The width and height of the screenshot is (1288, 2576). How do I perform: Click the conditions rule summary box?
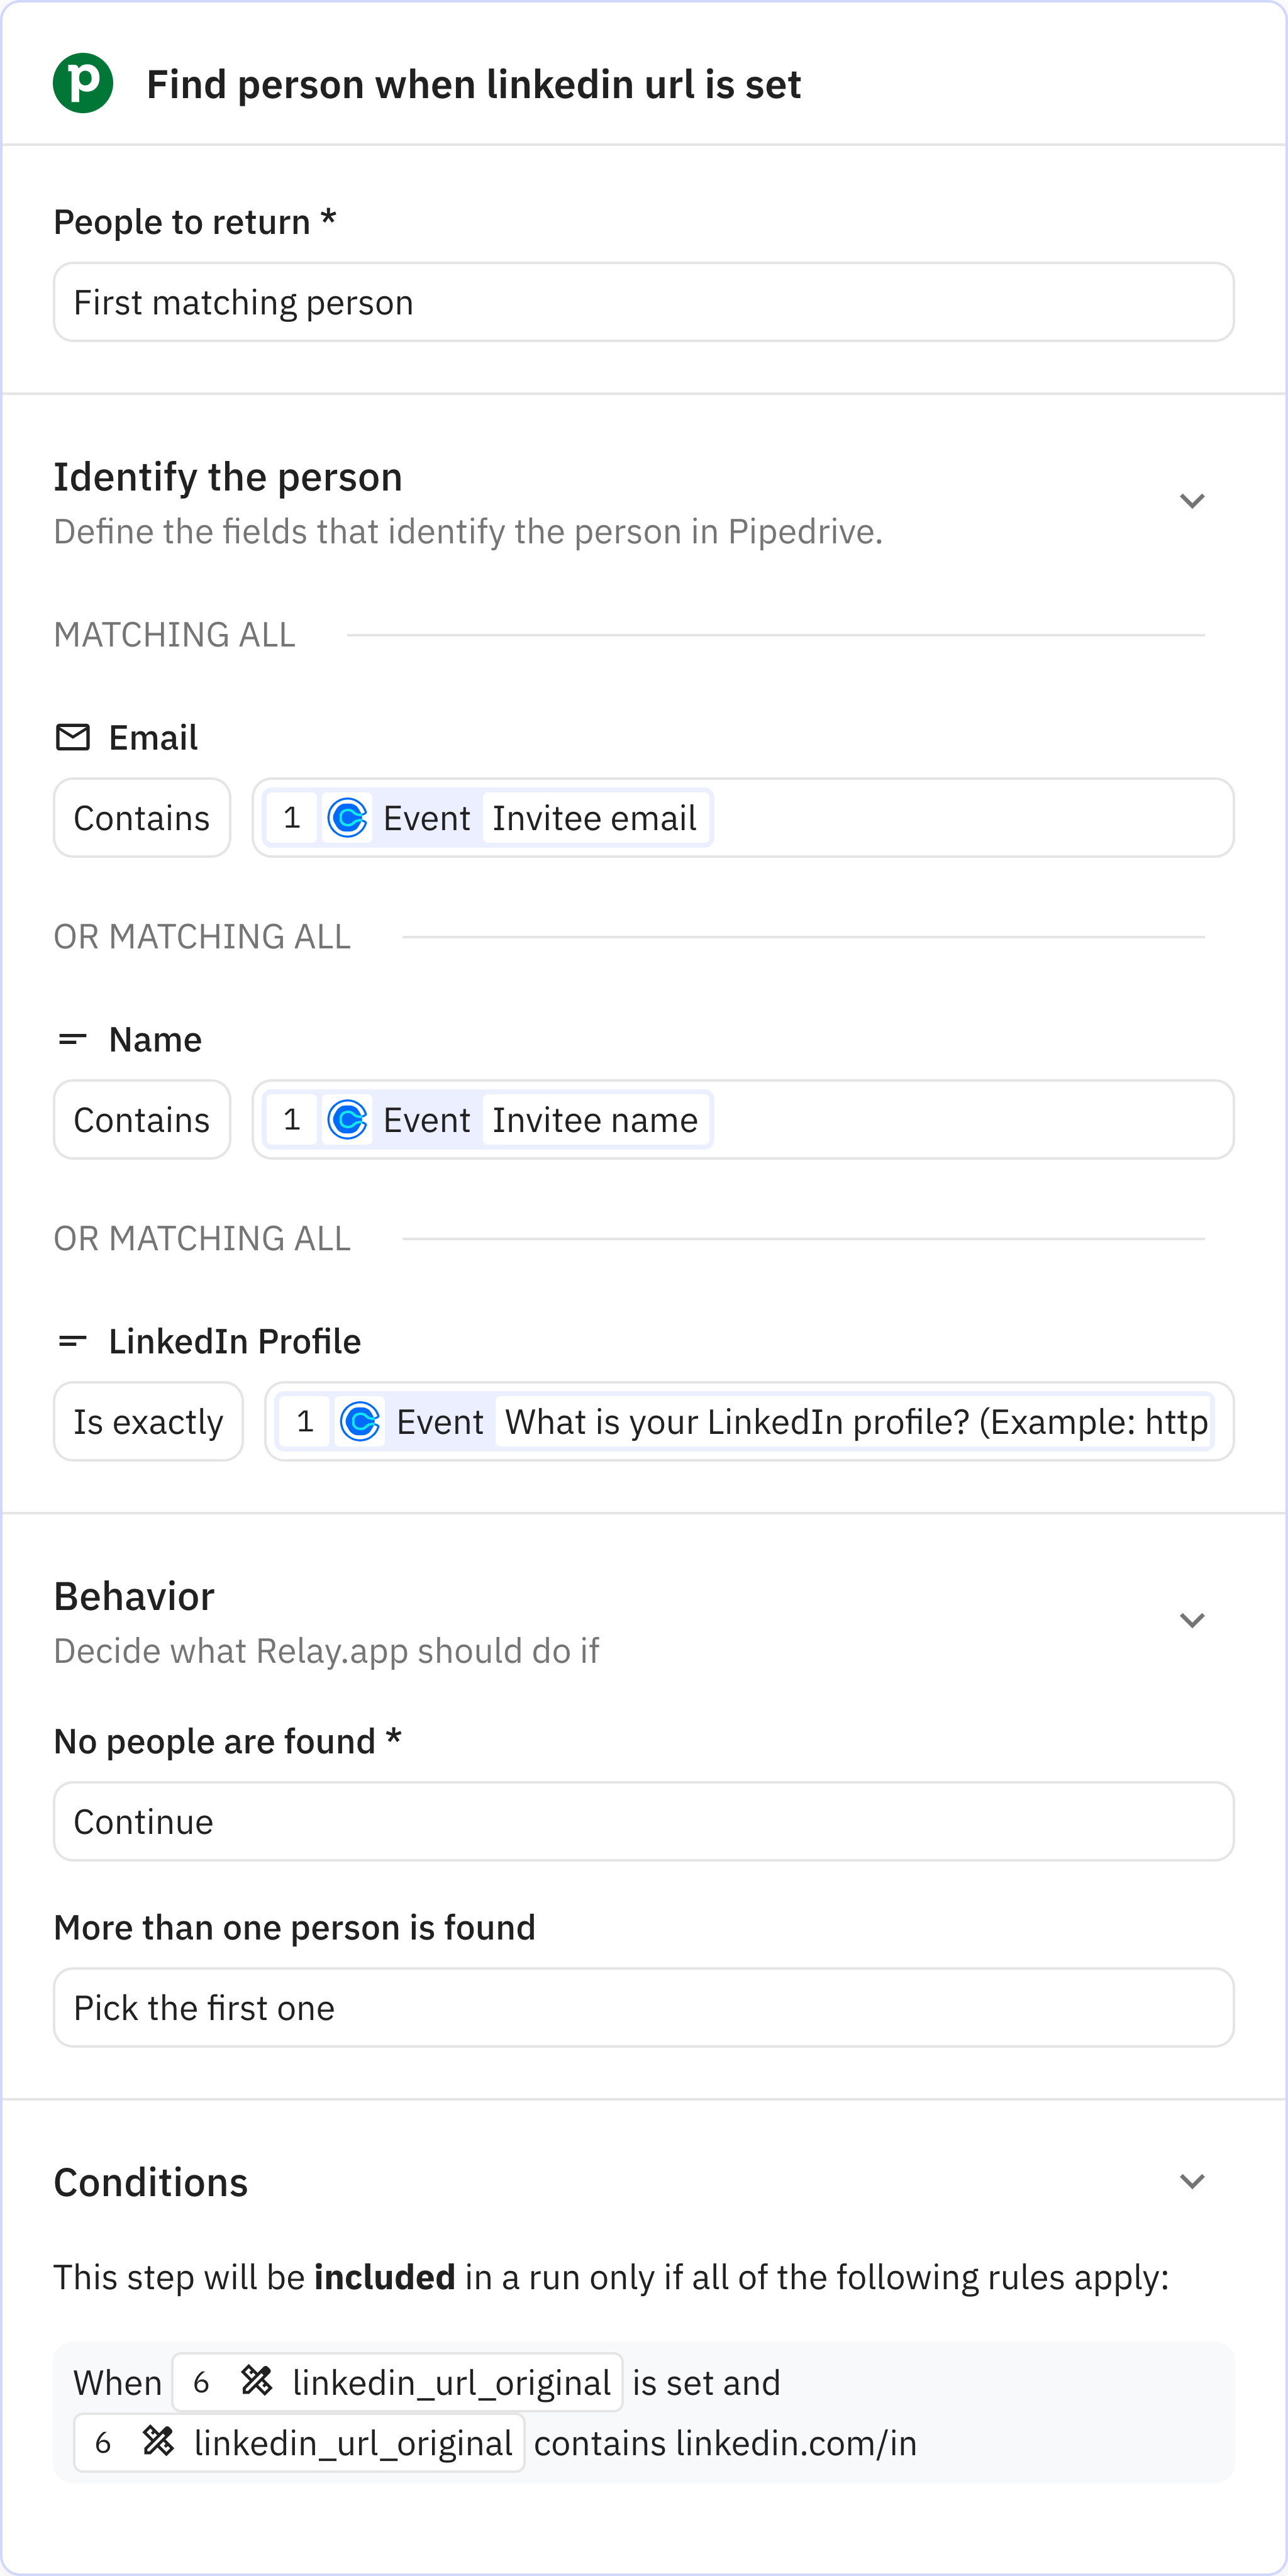pyautogui.click(x=643, y=2412)
